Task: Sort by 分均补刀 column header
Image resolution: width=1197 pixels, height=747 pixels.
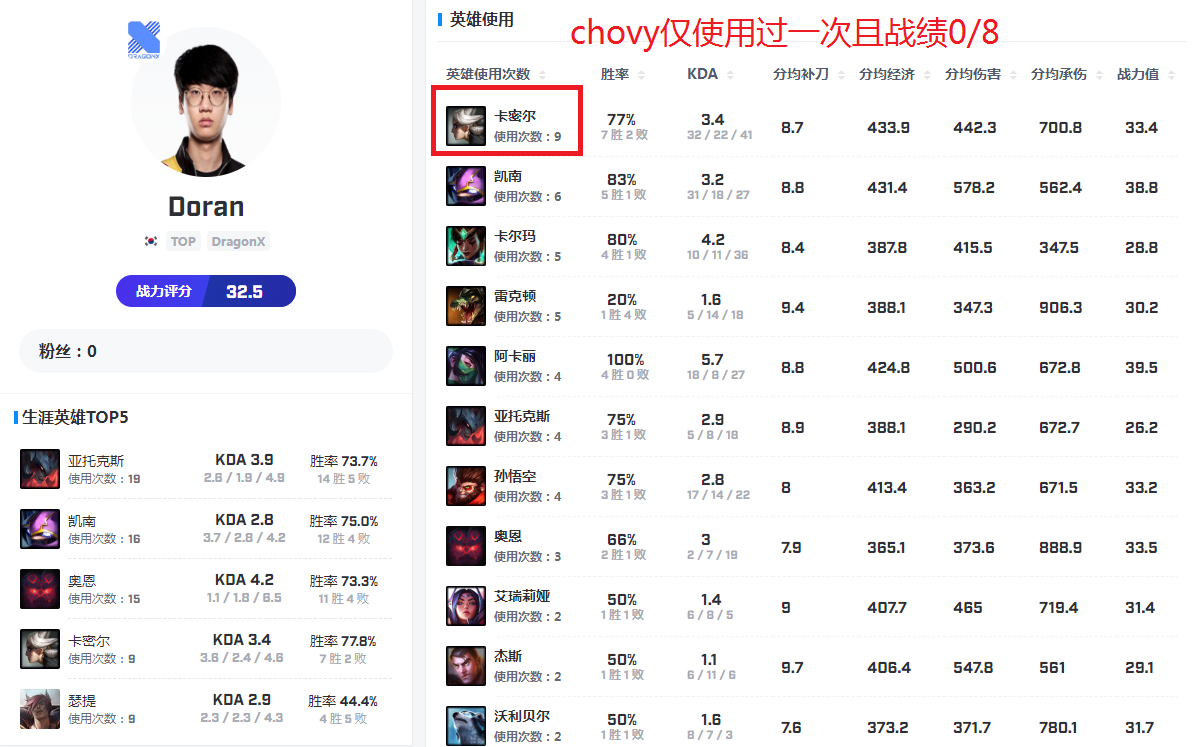Action: click(x=808, y=74)
